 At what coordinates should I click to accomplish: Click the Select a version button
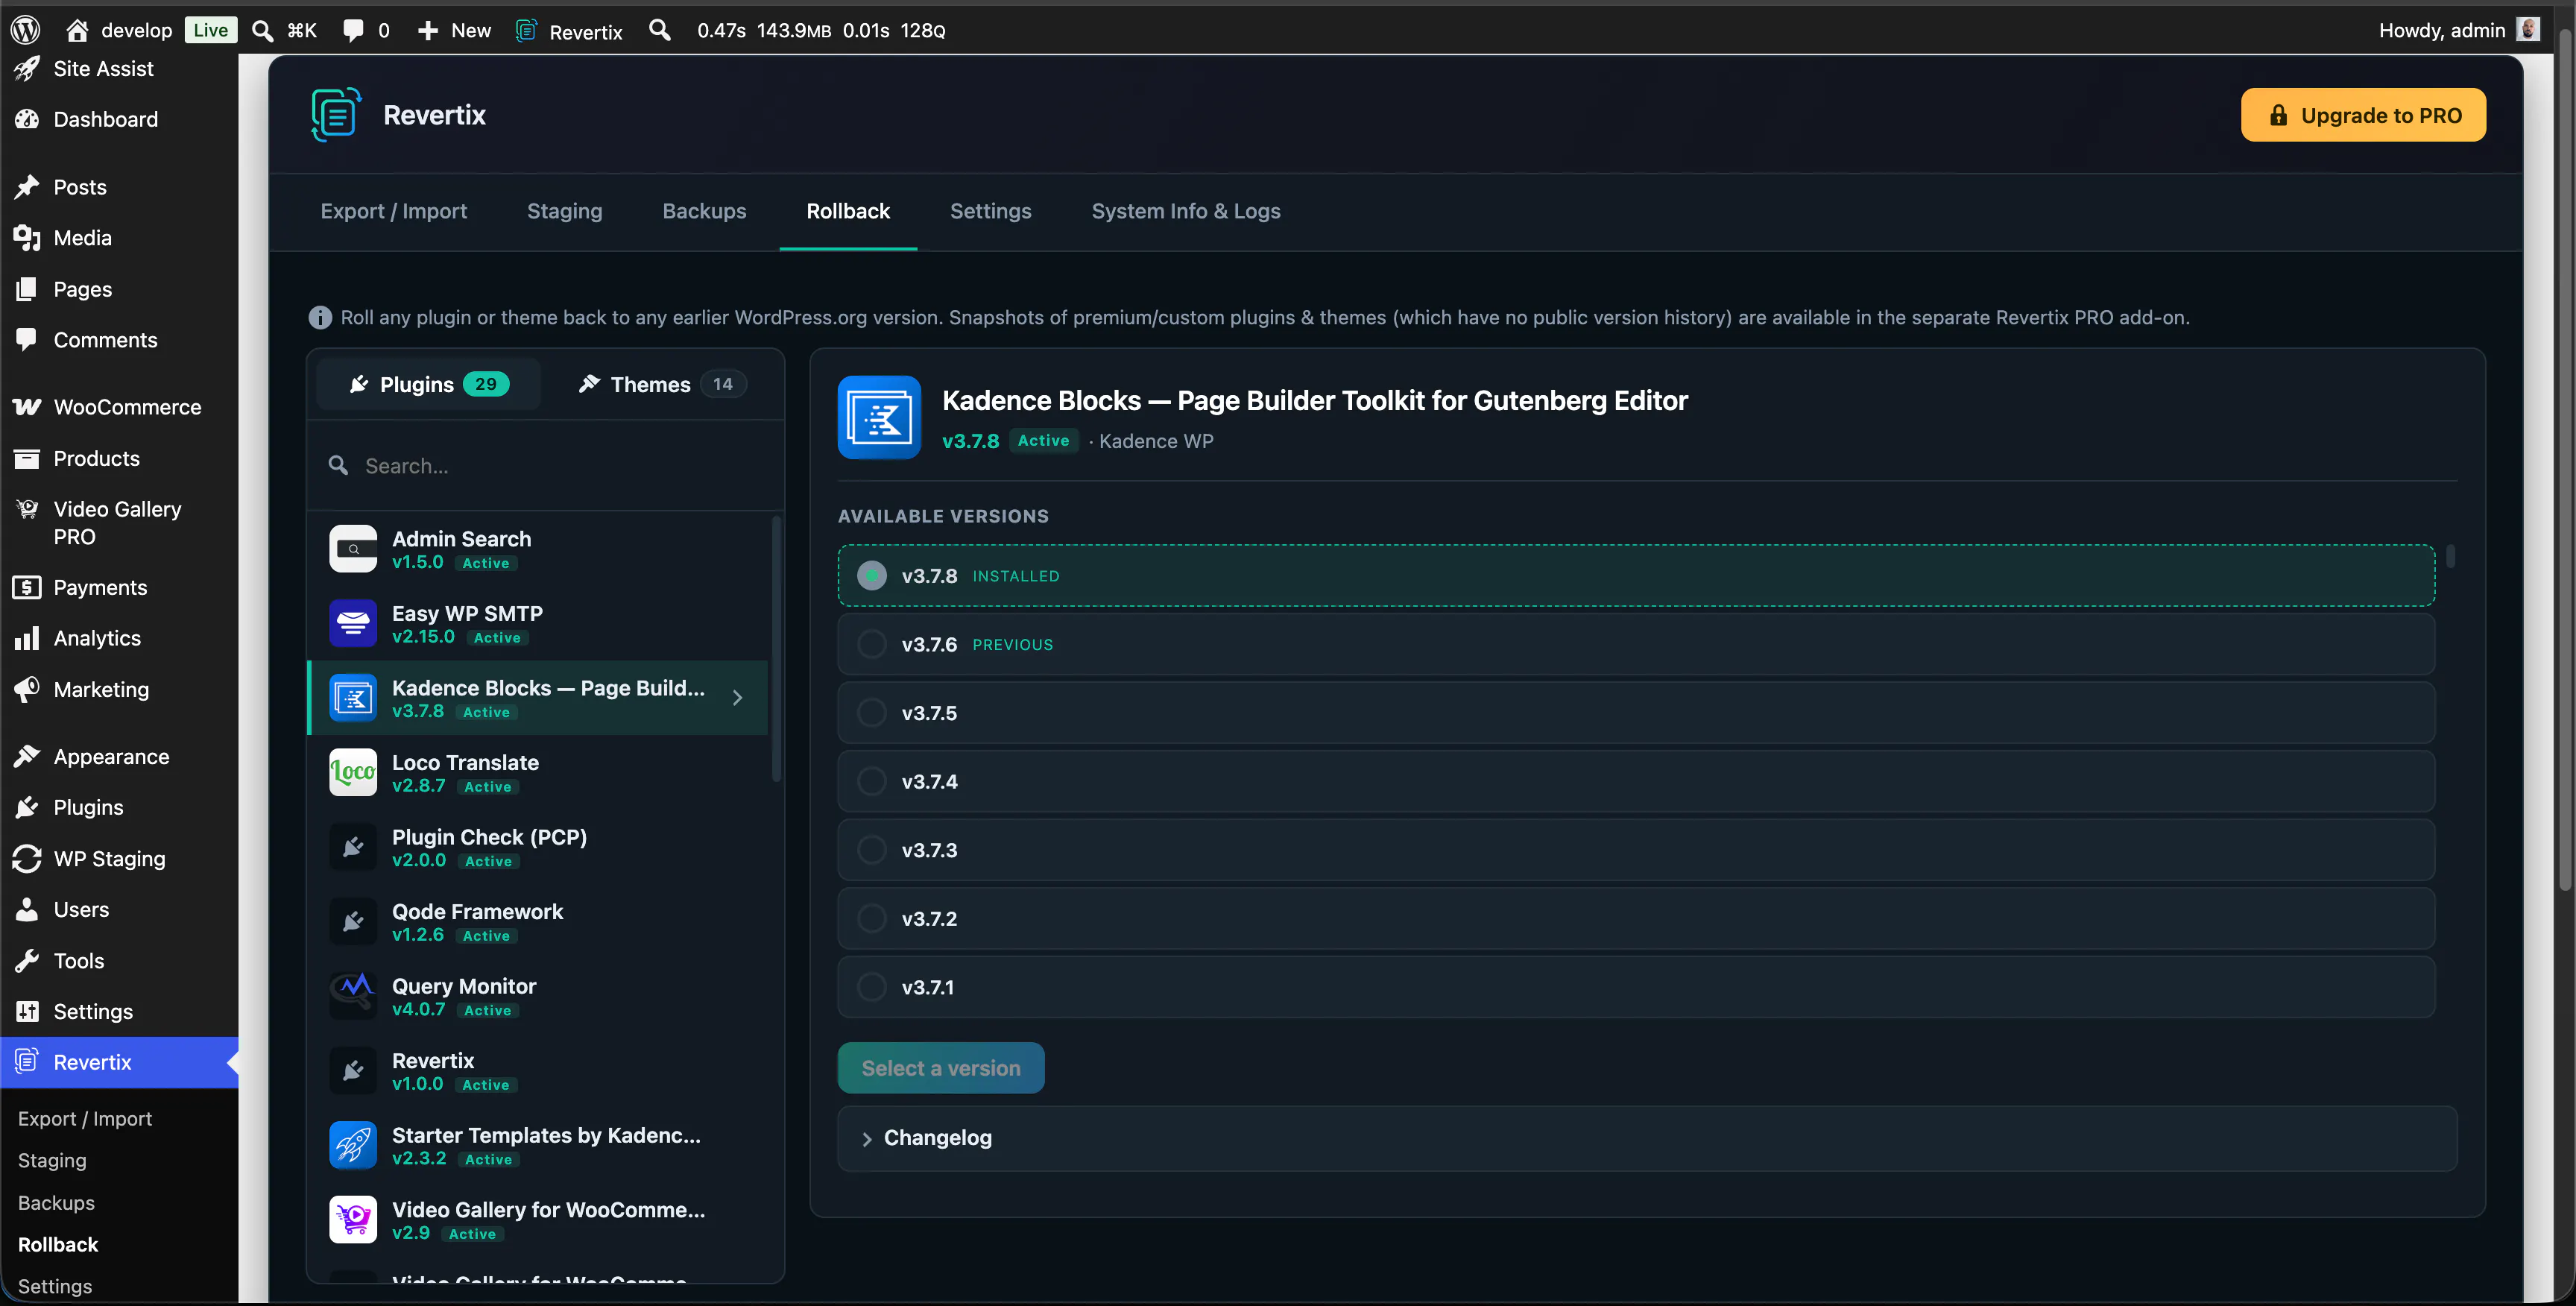(941, 1068)
